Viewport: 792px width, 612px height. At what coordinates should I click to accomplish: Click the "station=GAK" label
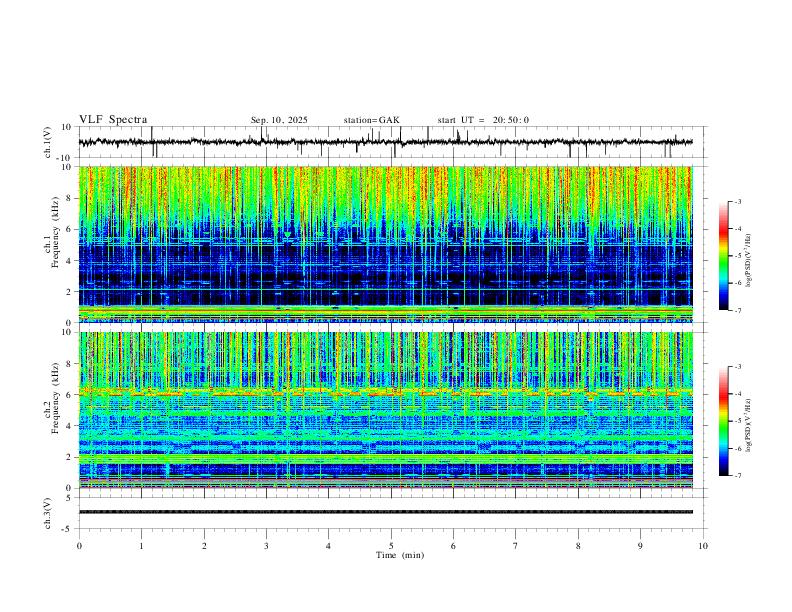click(371, 120)
